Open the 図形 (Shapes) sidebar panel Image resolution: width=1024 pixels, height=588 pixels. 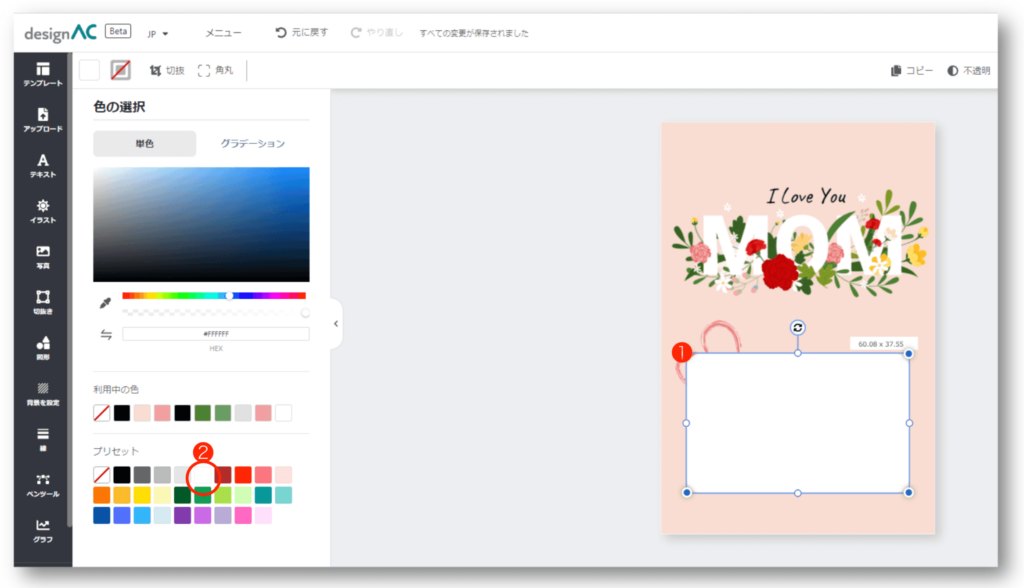pos(43,348)
